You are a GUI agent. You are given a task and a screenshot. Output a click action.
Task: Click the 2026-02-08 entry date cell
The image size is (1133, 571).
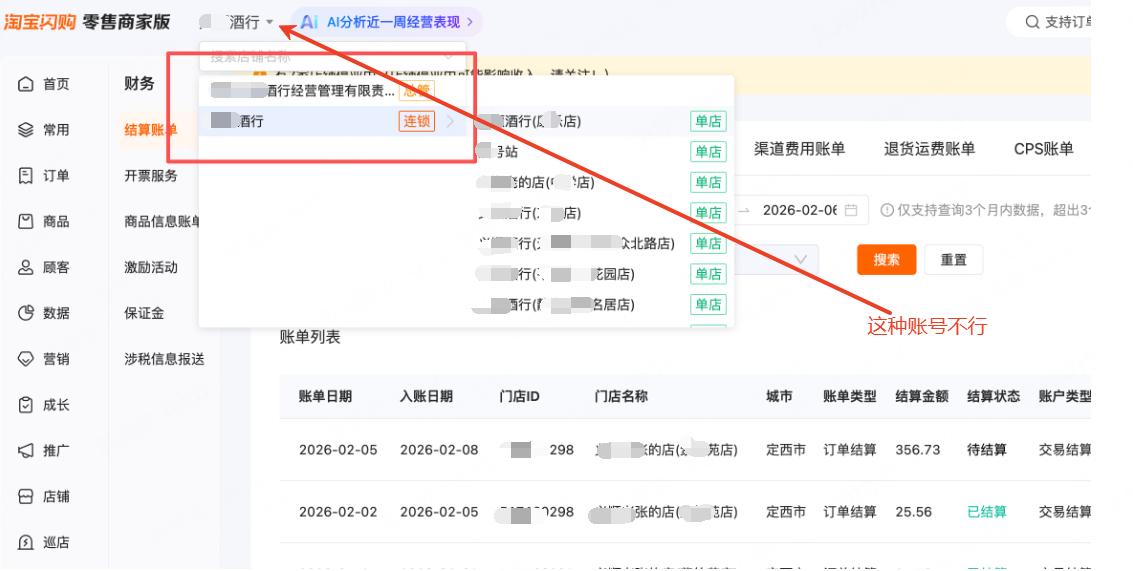coord(439,450)
